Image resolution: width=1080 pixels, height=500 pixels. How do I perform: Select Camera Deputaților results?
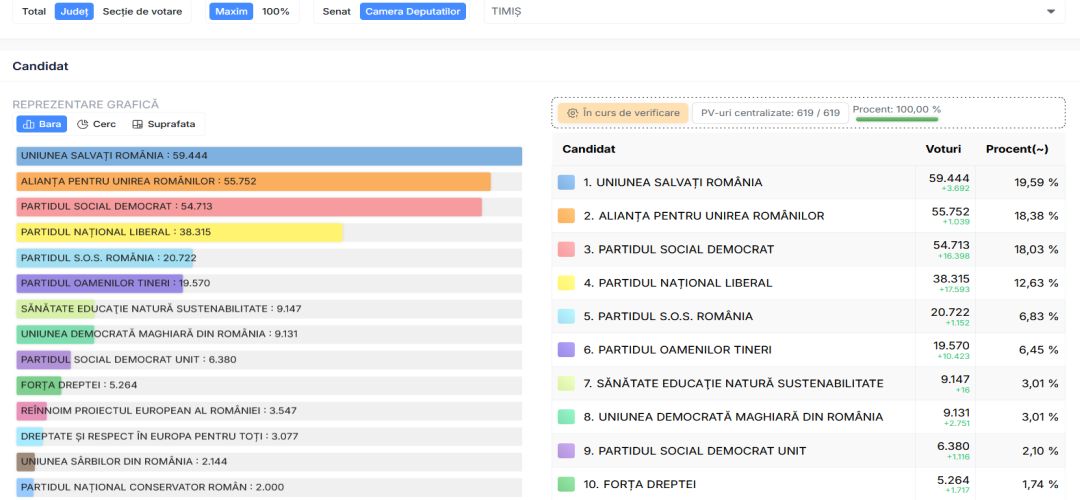pos(413,12)
